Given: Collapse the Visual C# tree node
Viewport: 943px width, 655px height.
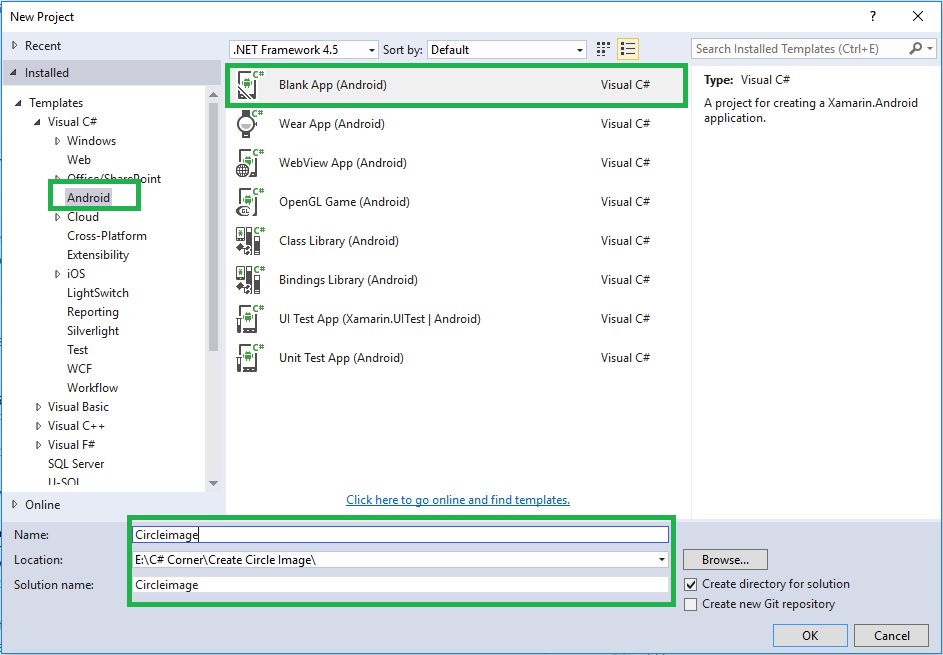Looking at the screenshot, I should [37, 122].
